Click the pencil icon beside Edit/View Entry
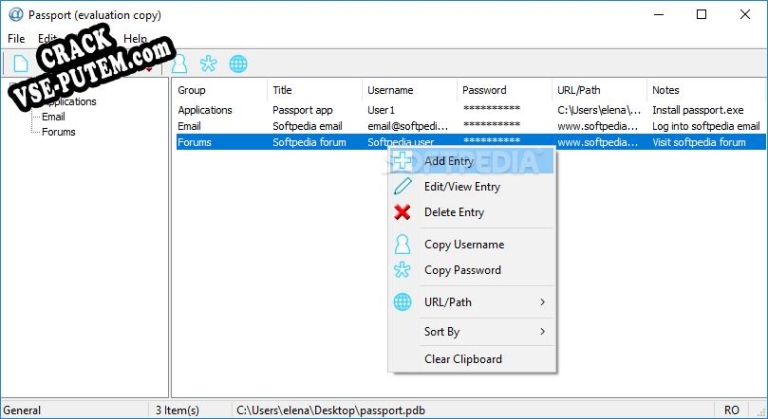 pyautogui.click(x=402, y=186)
